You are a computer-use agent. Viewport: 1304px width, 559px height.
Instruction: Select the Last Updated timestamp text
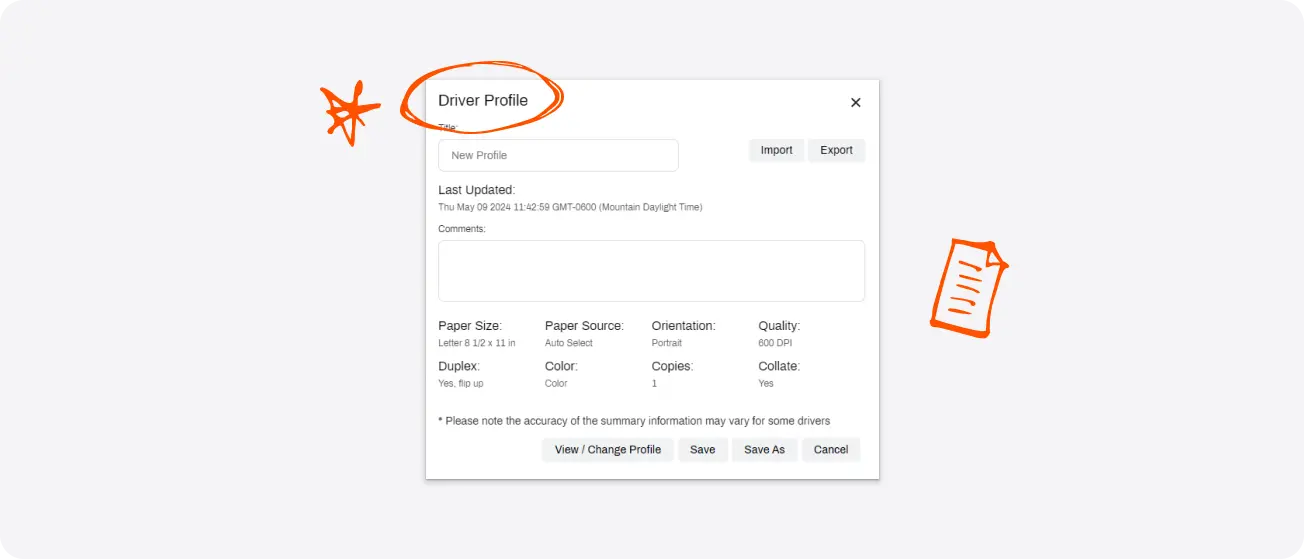(x=570, y=207)
